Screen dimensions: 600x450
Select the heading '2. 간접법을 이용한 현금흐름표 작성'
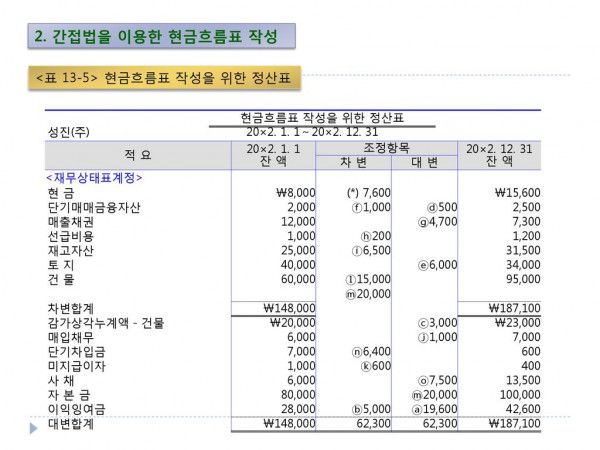161,36
